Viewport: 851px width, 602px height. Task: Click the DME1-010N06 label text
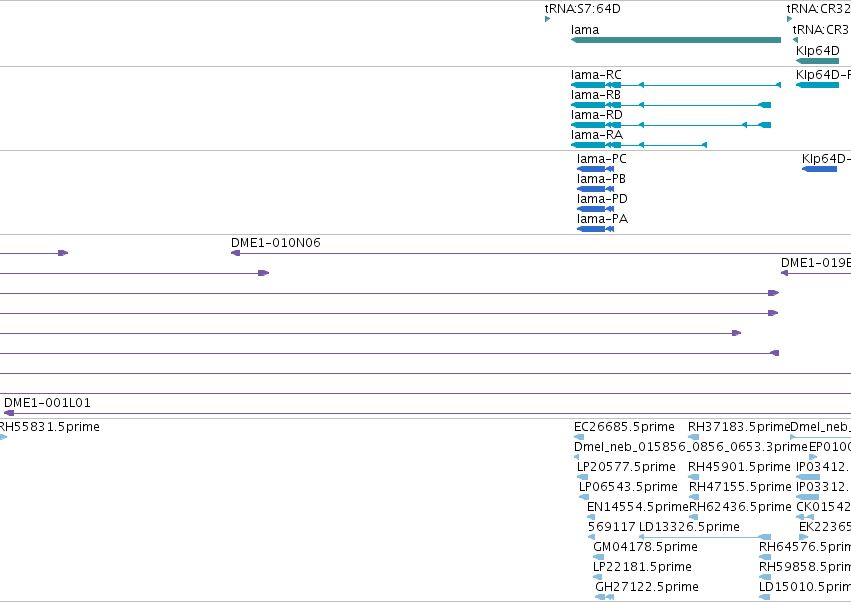tap(276, 243)
